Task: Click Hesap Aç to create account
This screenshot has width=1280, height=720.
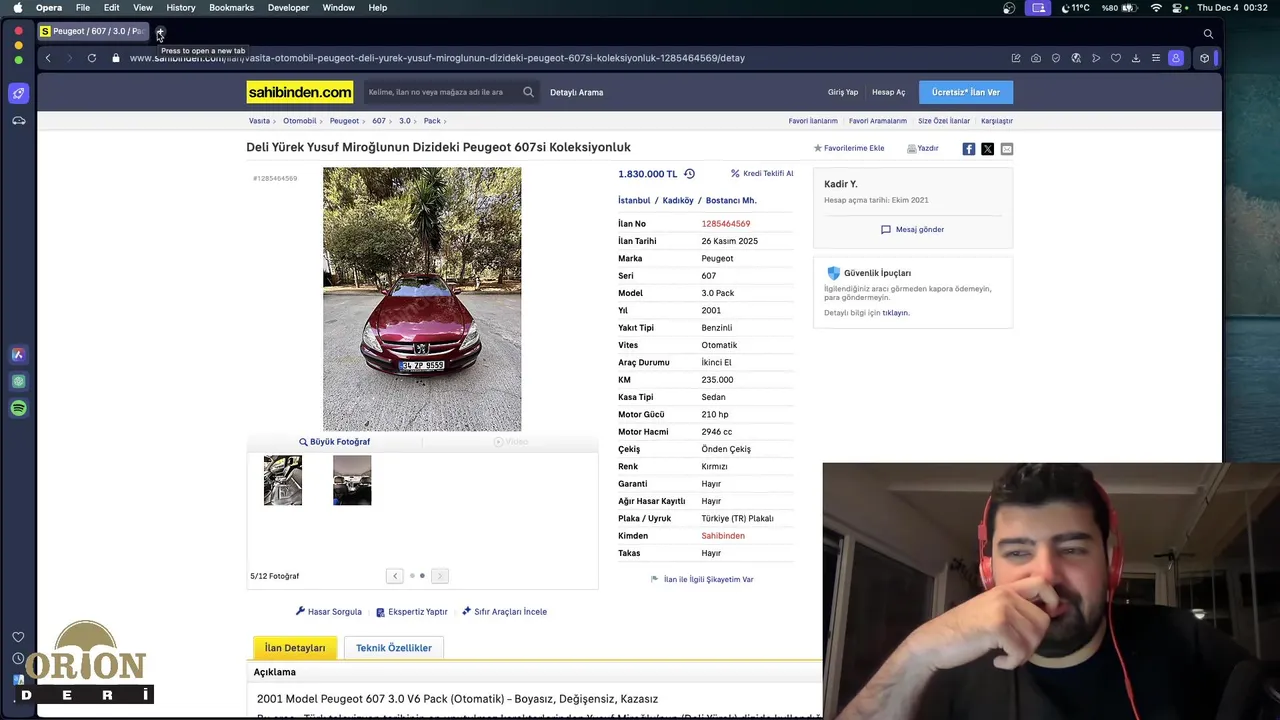Action: [x=888, y=92]
